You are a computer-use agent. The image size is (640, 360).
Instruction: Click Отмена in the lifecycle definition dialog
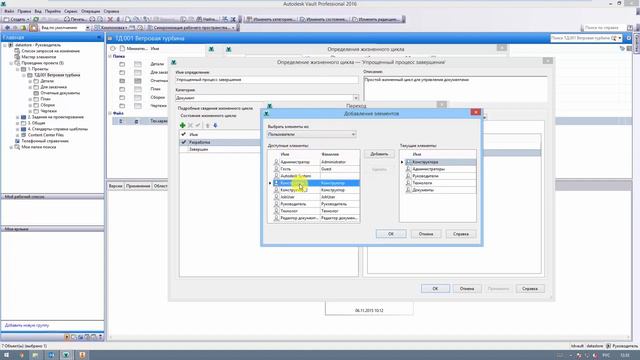click(x=467, y=289)
